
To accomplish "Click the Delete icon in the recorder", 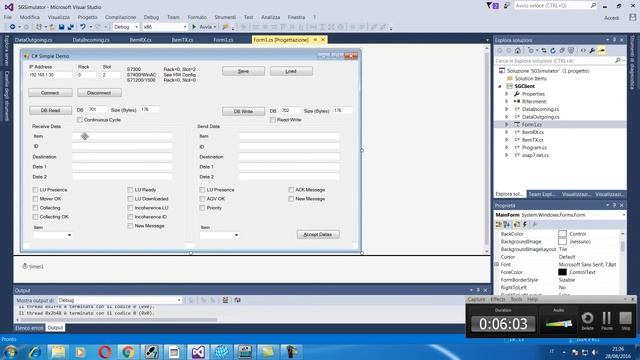I will [x=587, y=319].
